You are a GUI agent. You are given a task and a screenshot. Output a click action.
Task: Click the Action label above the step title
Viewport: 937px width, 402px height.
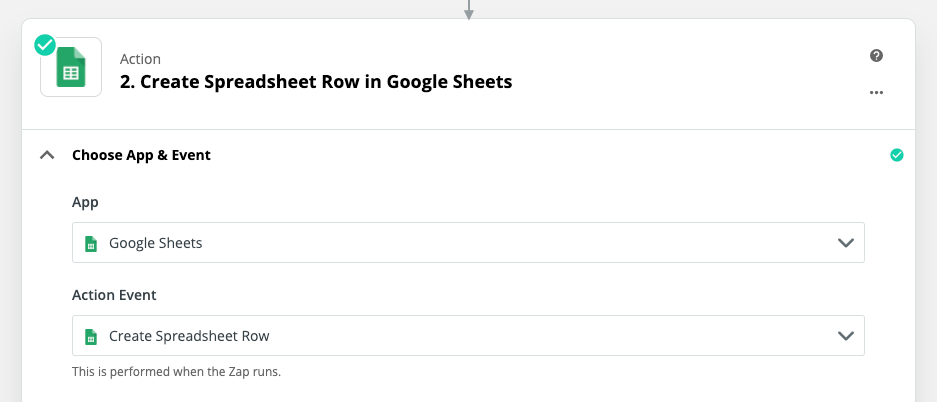[140, 59]
